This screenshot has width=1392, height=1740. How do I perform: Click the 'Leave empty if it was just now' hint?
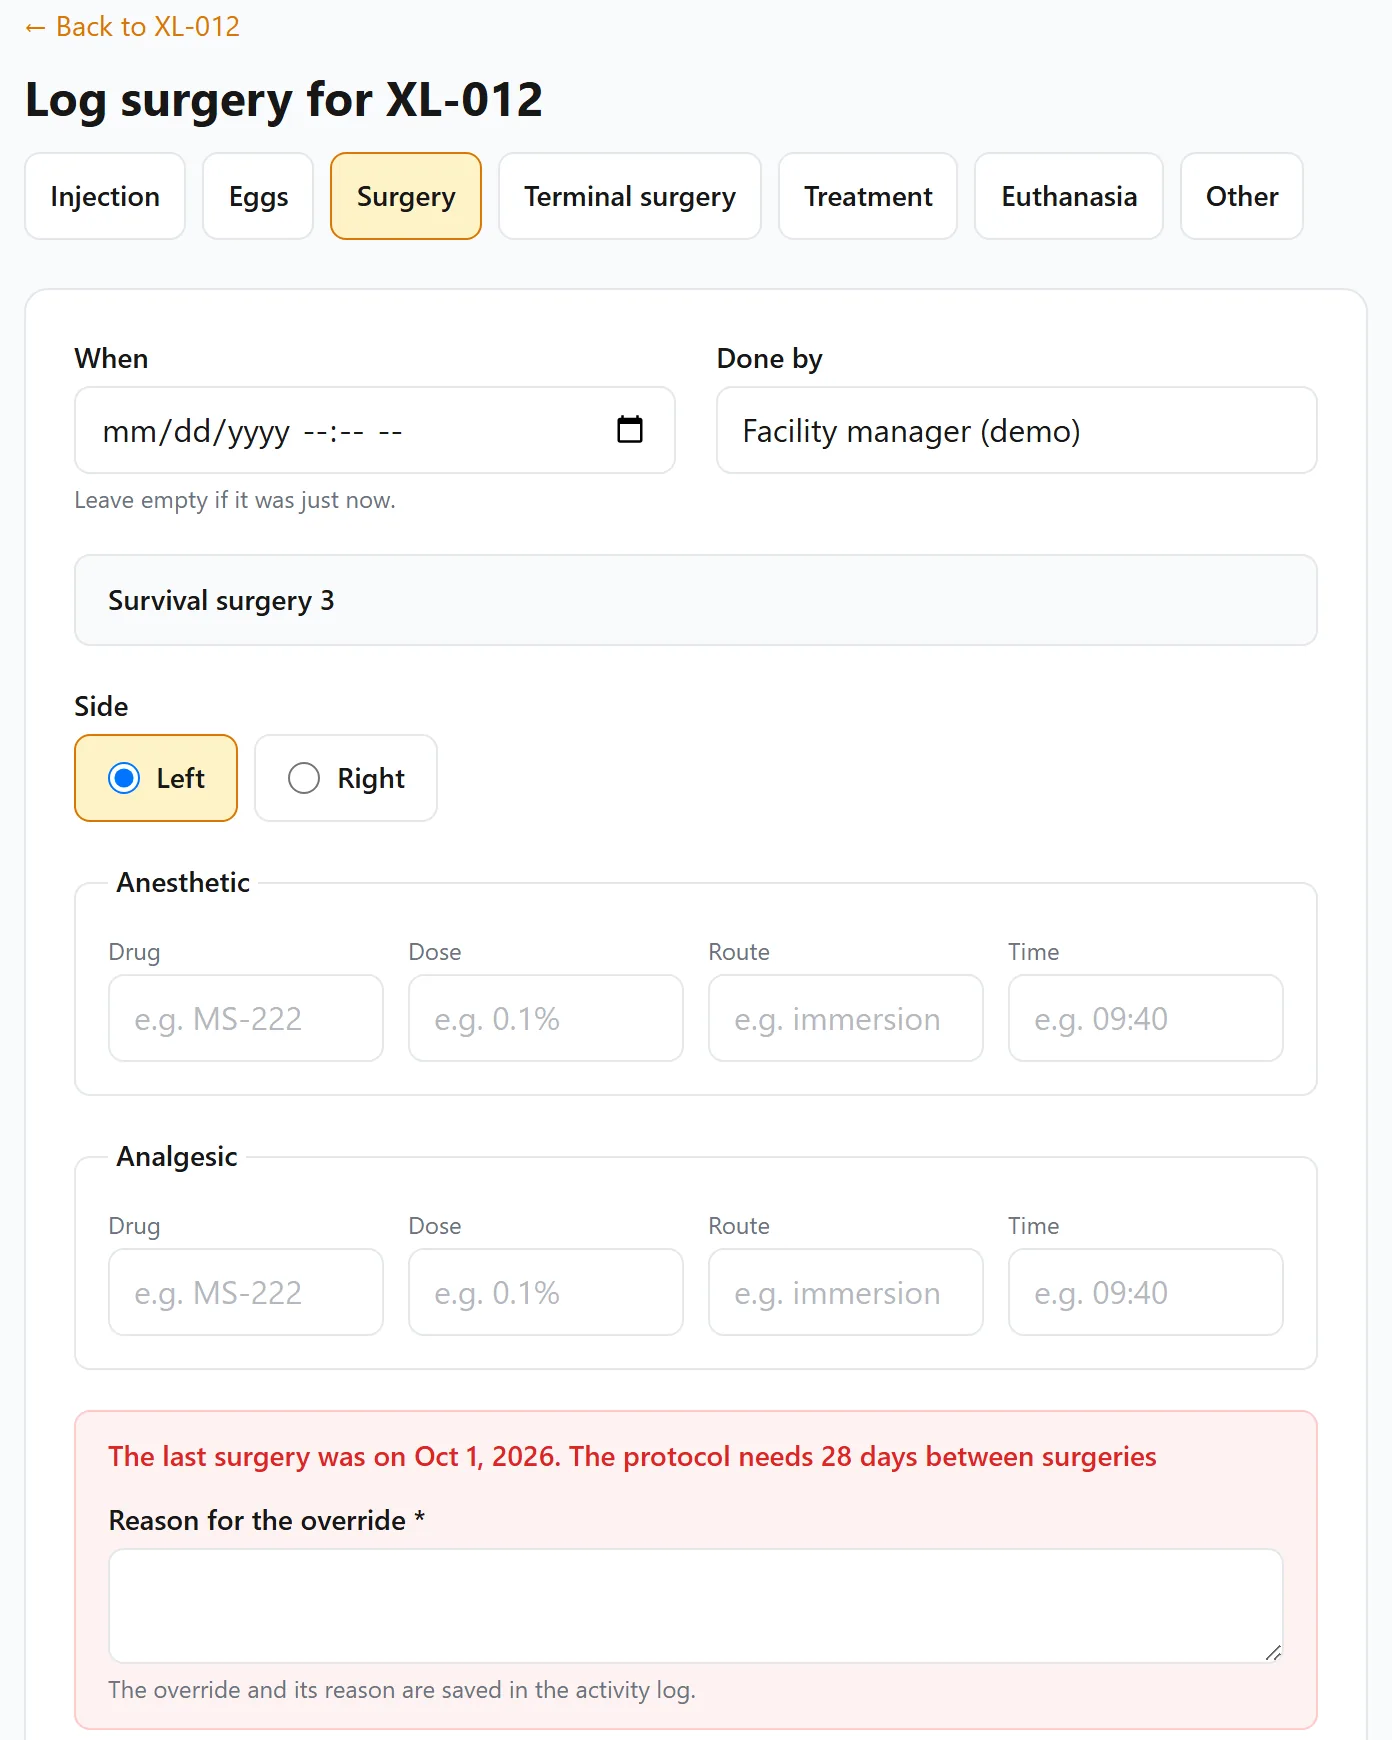tap(235, 500)
